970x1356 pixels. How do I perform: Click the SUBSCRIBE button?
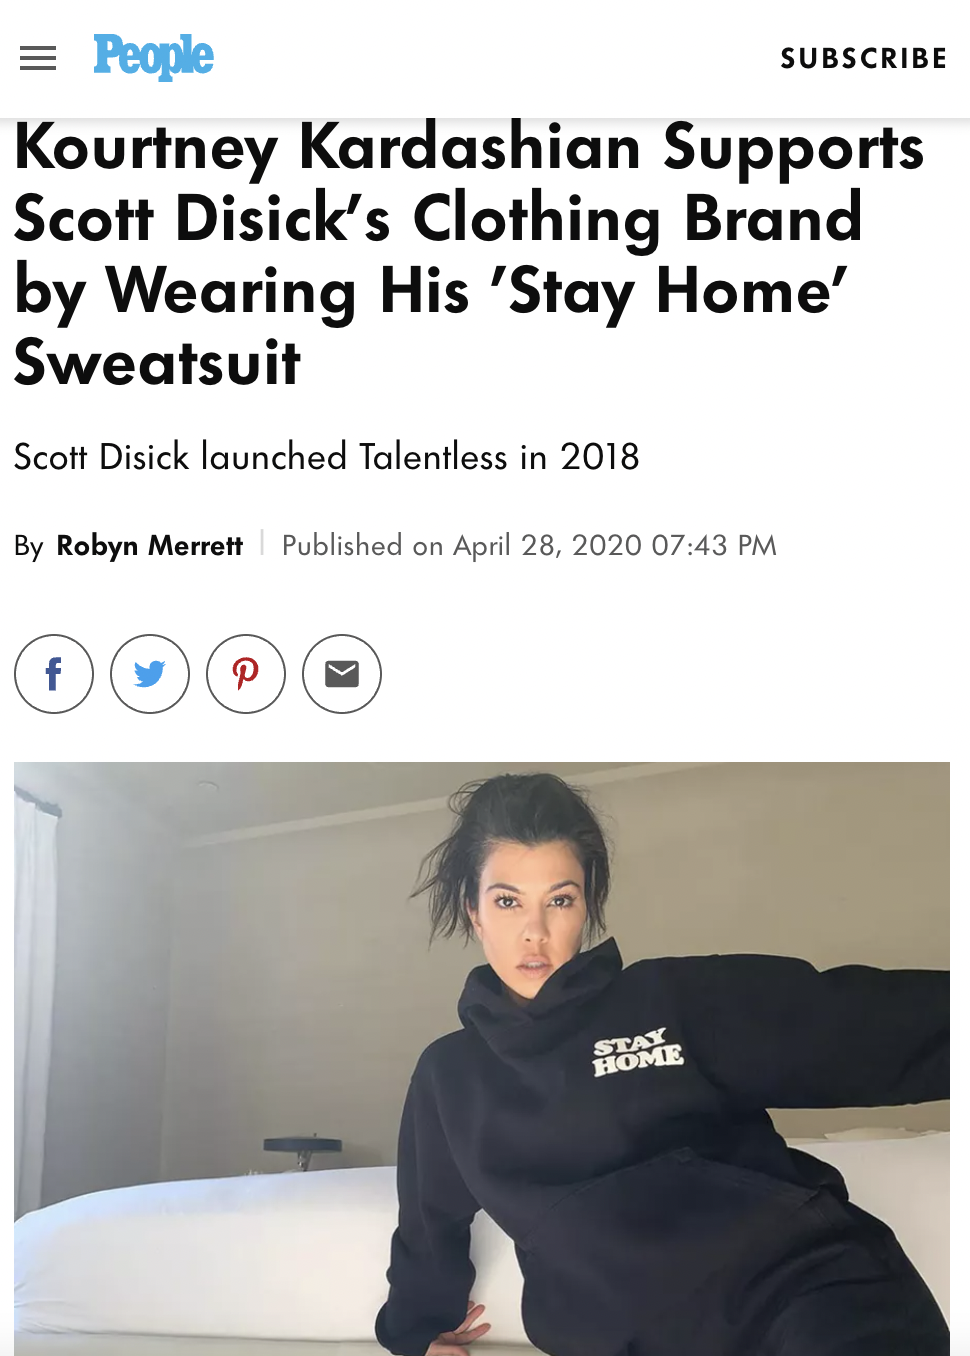(x=864, y=59)
